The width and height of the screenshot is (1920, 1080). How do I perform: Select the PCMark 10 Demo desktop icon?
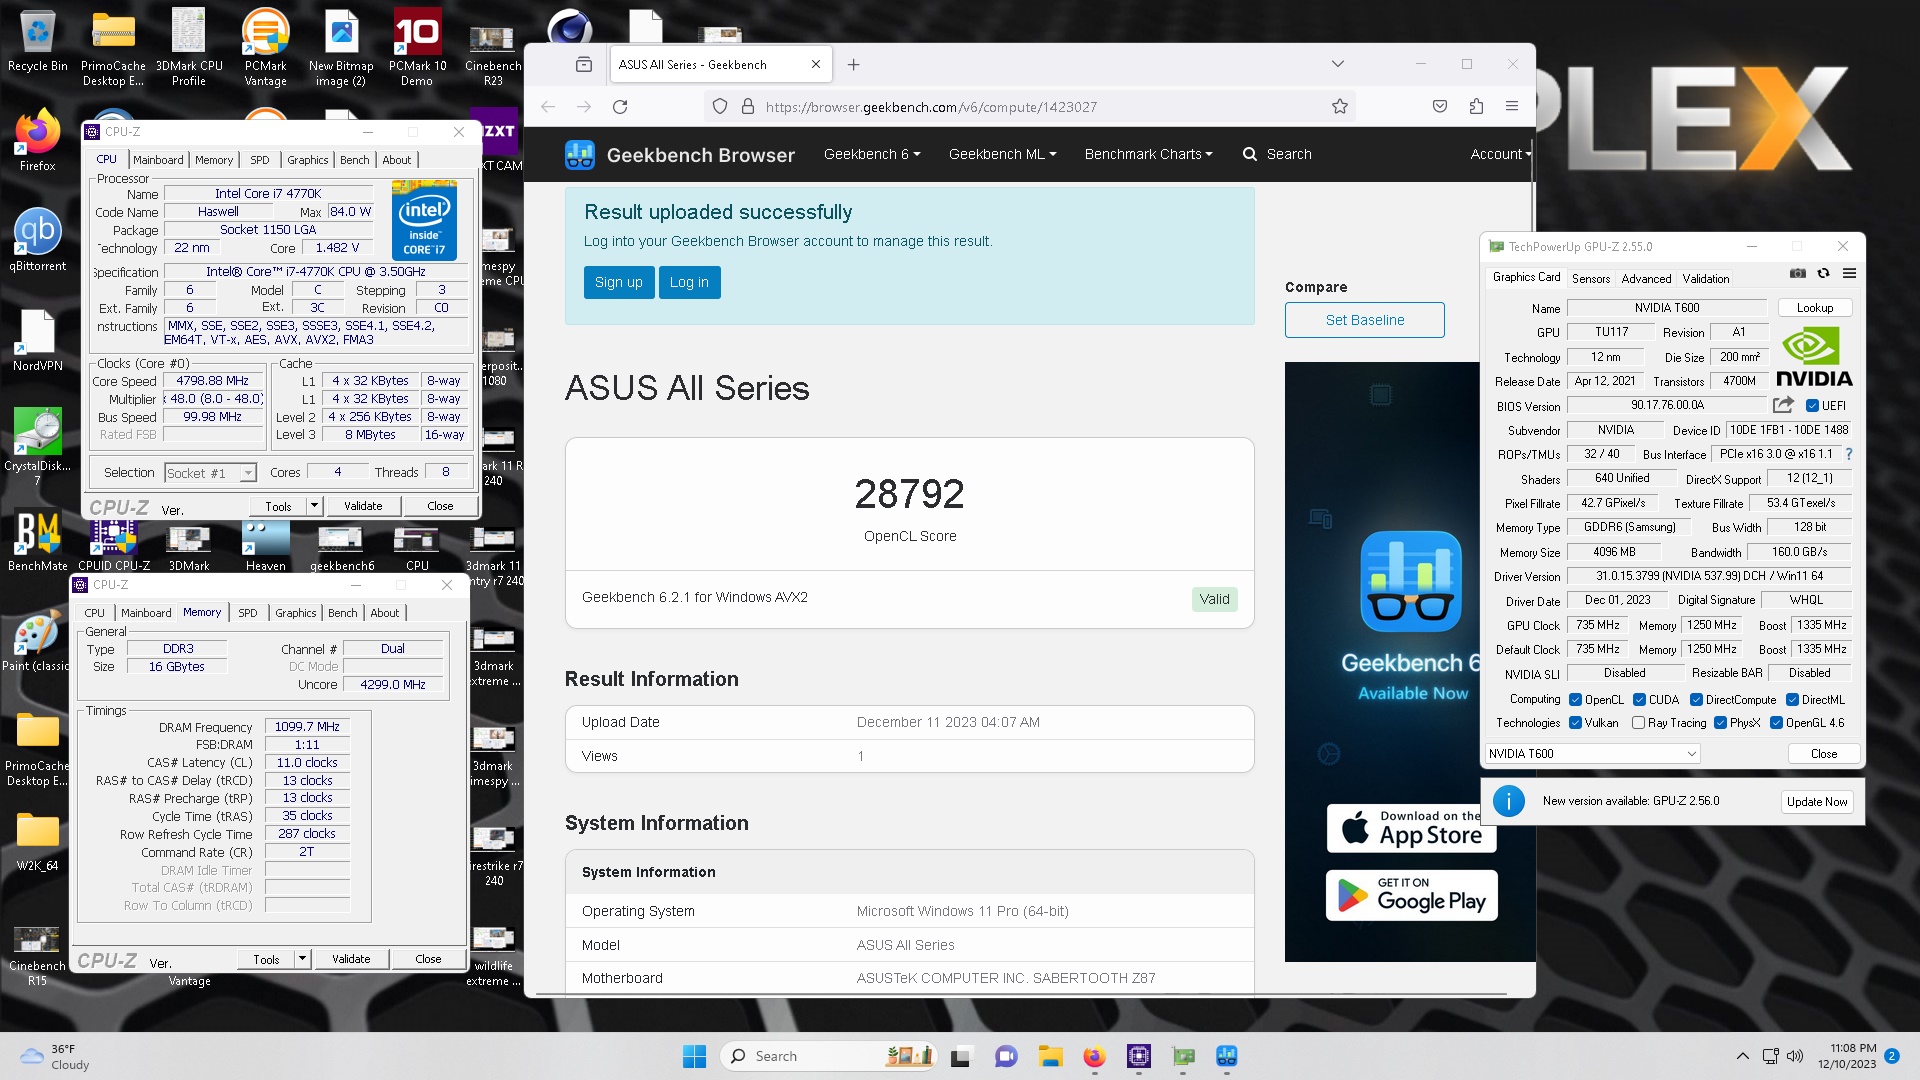point(417,48)
